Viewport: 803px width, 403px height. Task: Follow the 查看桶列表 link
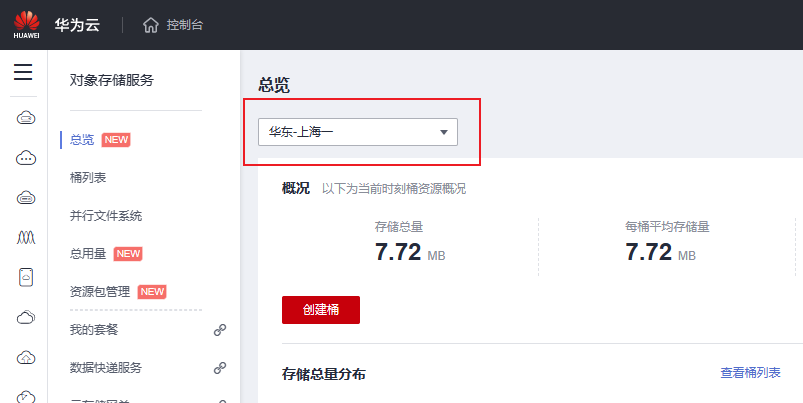click(750, 373)
